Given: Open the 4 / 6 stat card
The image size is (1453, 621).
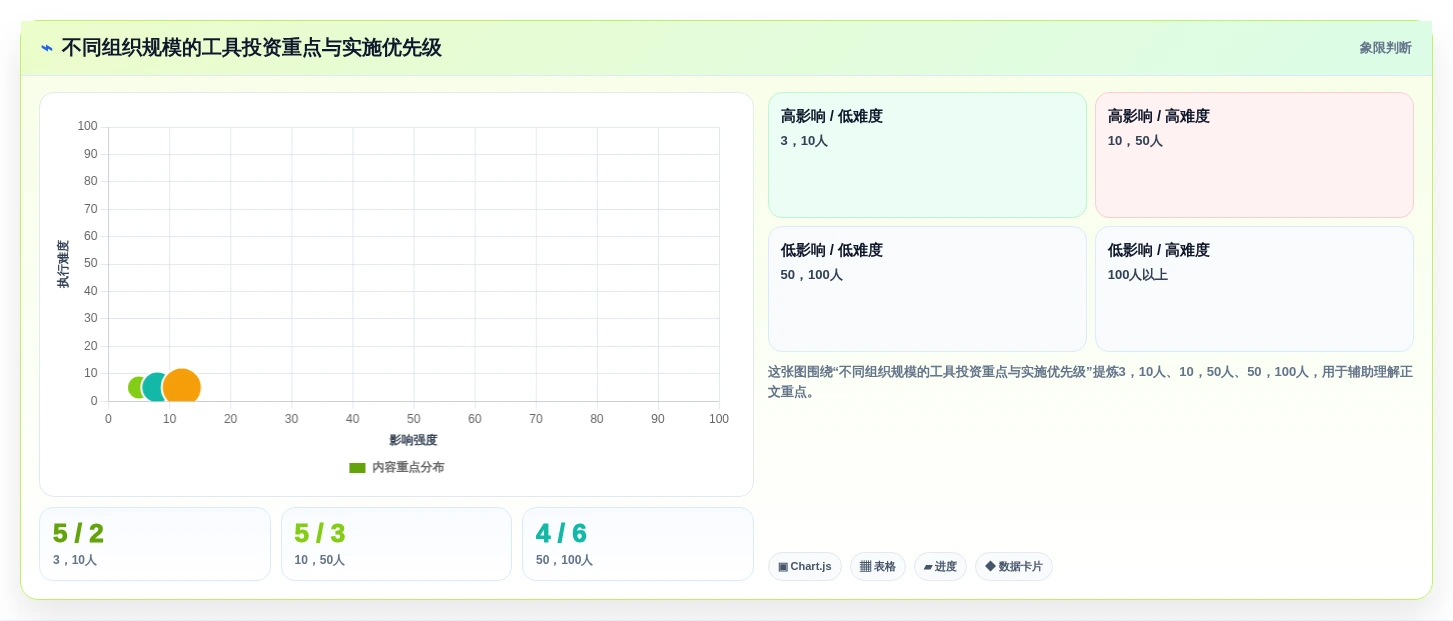Looking at the screenshot, I should click(638, 544).
